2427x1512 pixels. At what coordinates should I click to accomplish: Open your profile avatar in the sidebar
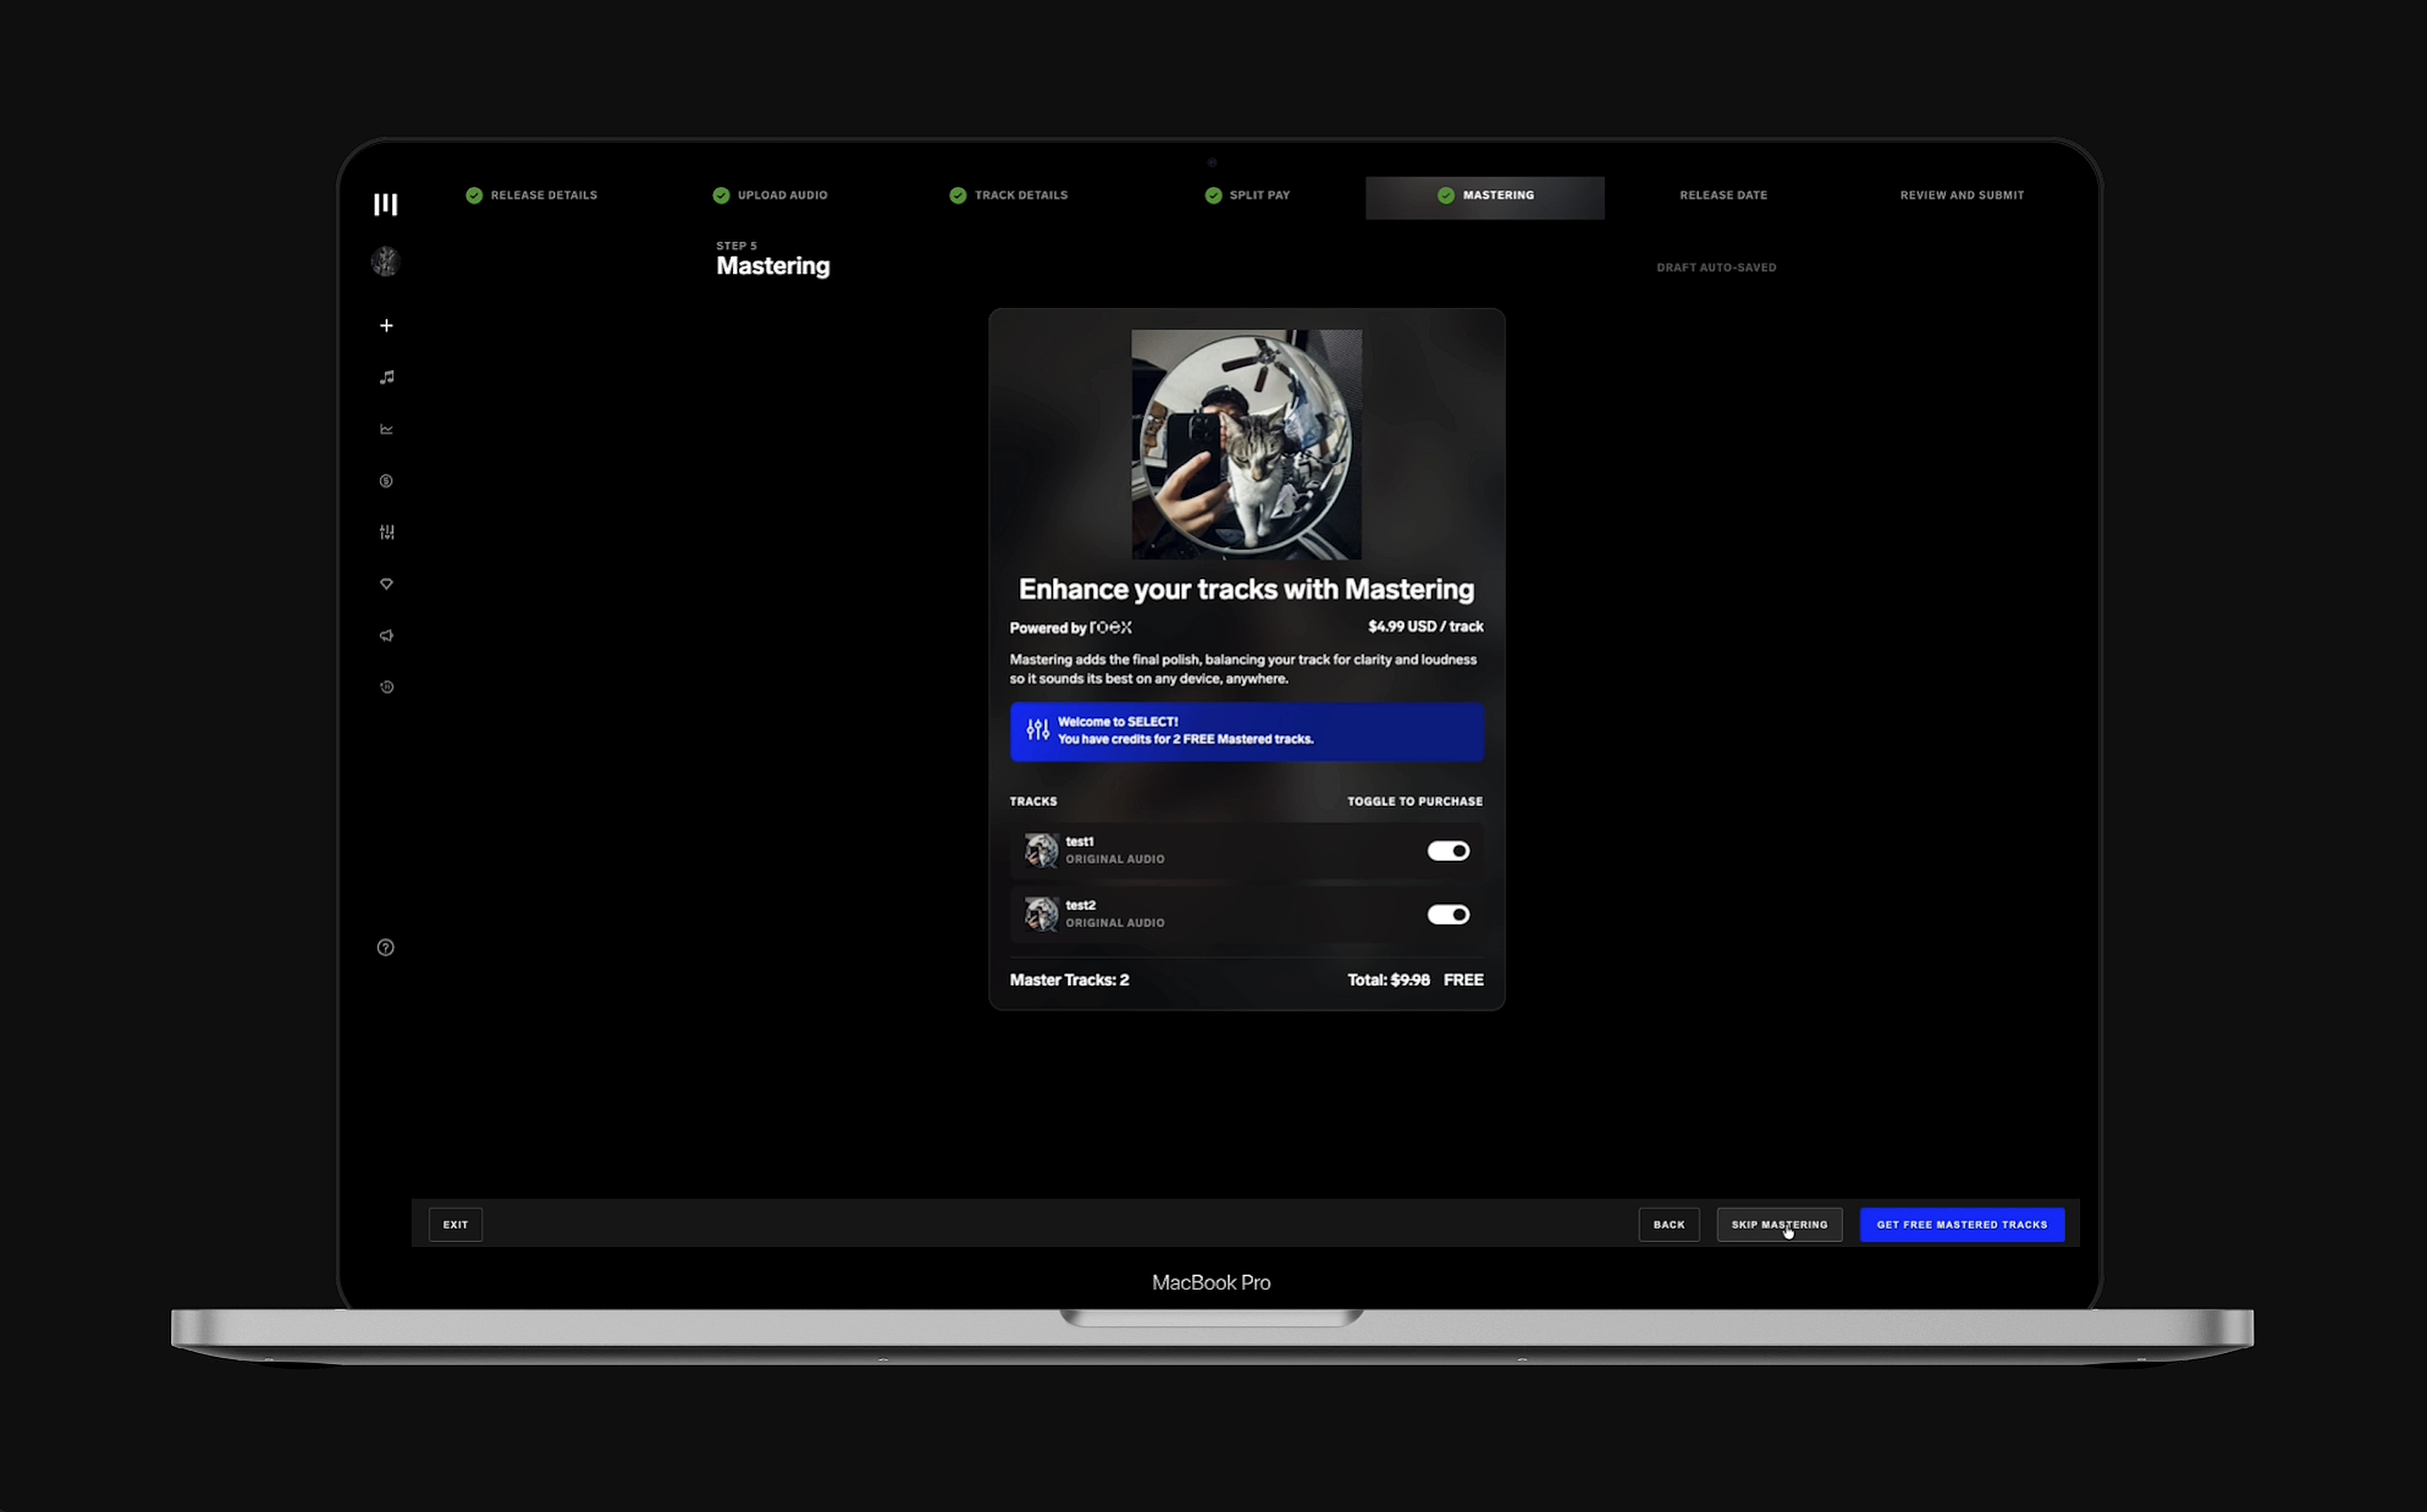tap(385, 261)
